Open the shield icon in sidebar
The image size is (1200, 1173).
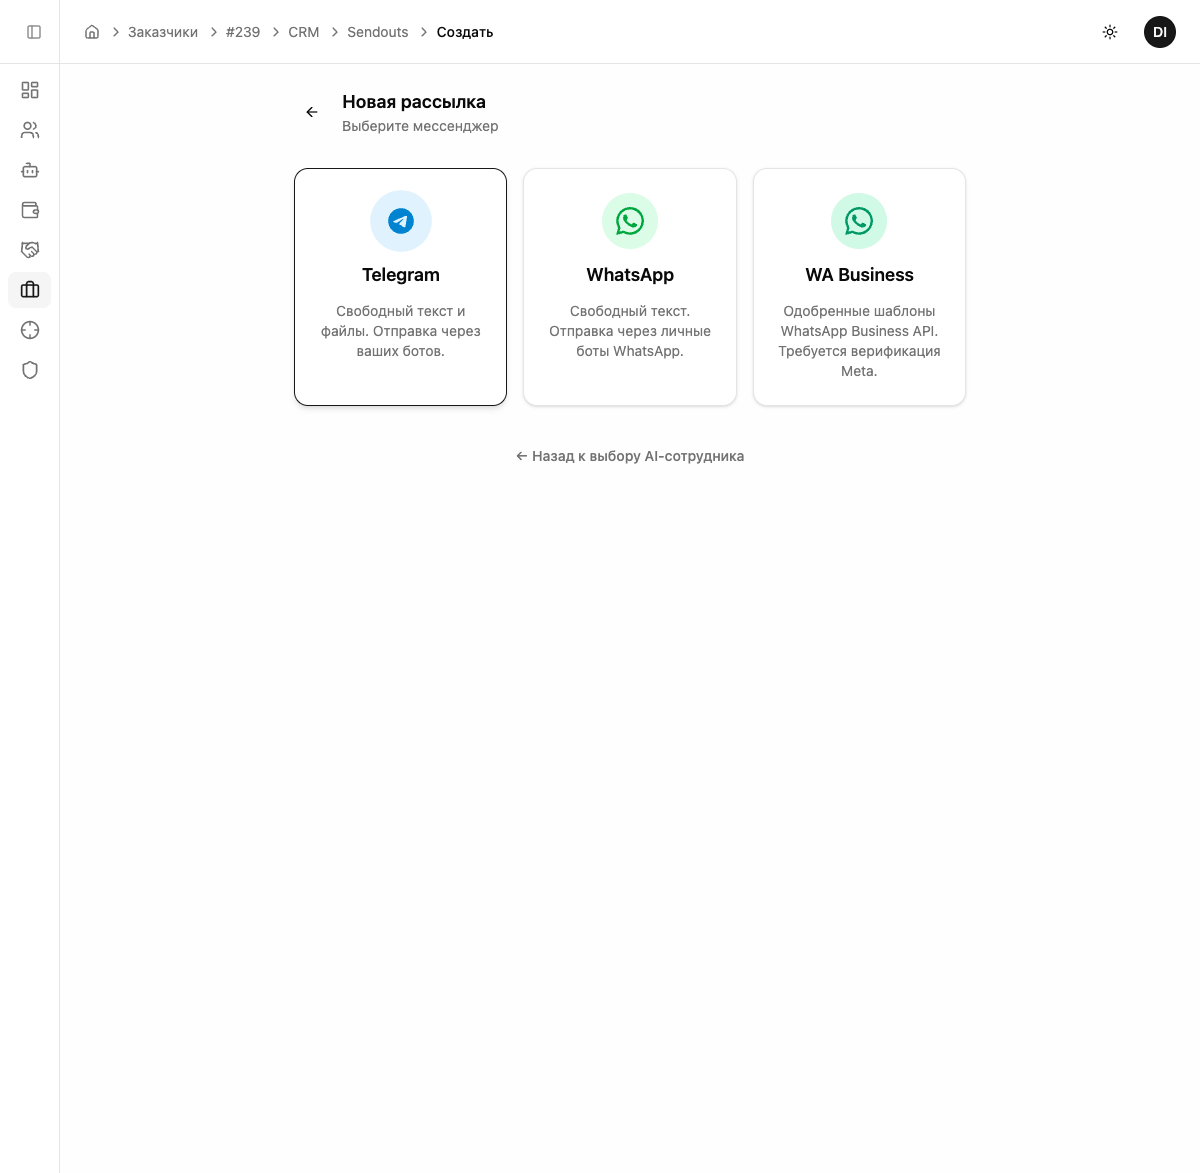point(30,370)
